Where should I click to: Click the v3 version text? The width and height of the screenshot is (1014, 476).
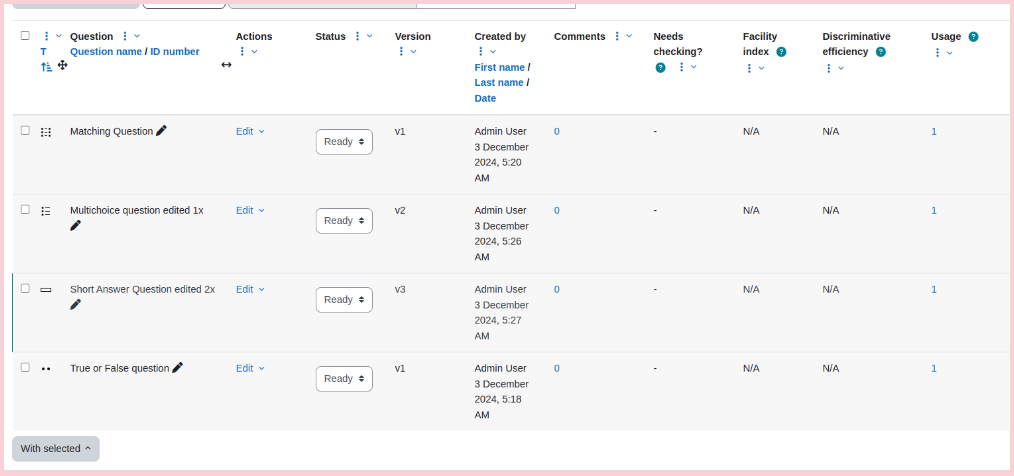(400, 289)
